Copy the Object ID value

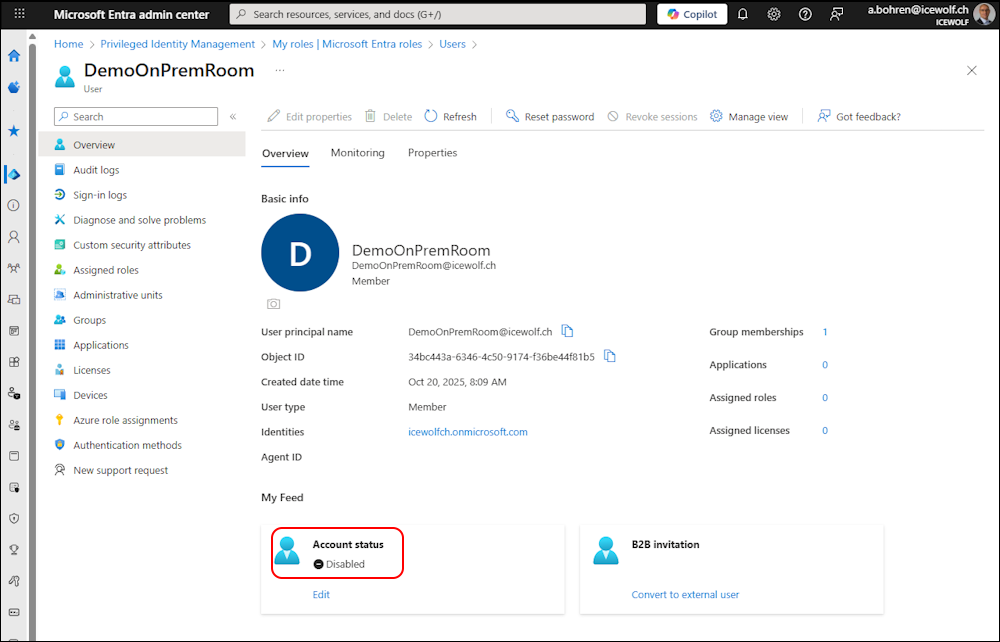point(610,357)
